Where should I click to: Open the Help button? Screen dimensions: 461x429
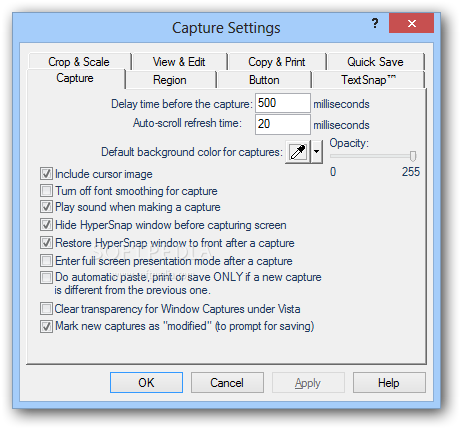pyautogui.click(x=389, y=382)
